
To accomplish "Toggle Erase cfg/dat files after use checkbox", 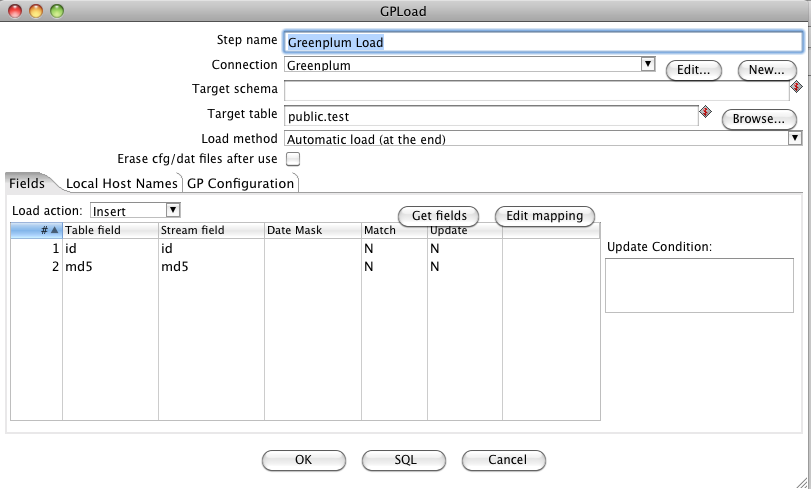I will pos(293,159).
